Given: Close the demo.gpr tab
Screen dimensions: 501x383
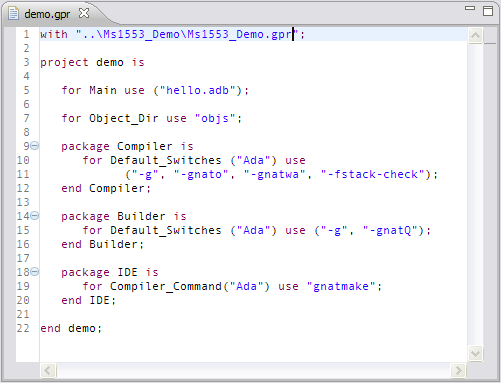Looking at the screenshot, I should [84, 14].
